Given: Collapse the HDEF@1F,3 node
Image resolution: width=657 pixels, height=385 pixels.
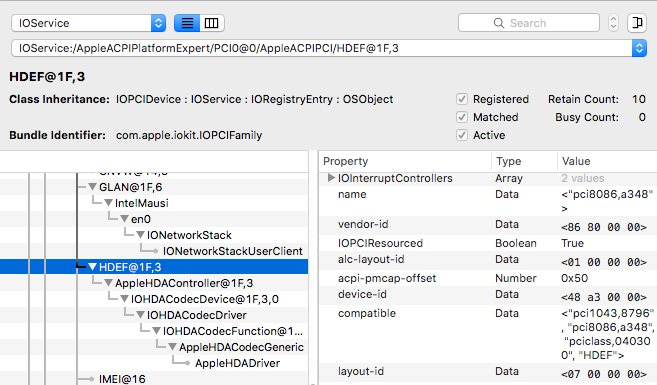Looking at the screenshot, I should [x=93, y=267].
